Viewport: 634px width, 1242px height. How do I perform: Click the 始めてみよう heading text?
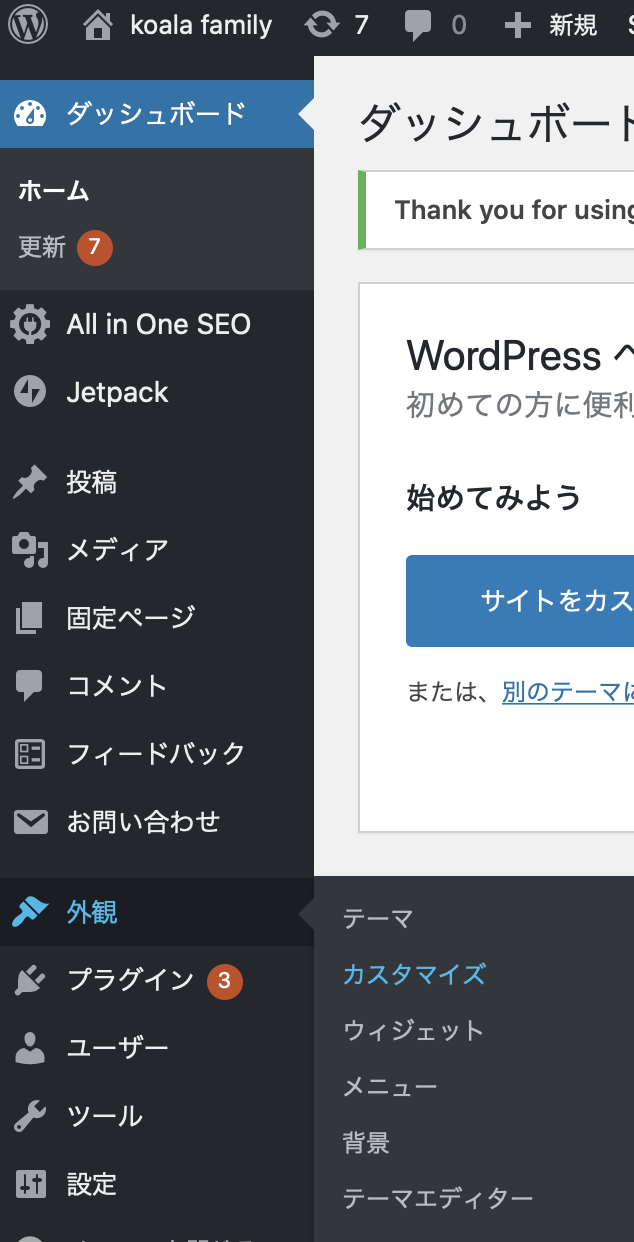(x=494, y=497)
